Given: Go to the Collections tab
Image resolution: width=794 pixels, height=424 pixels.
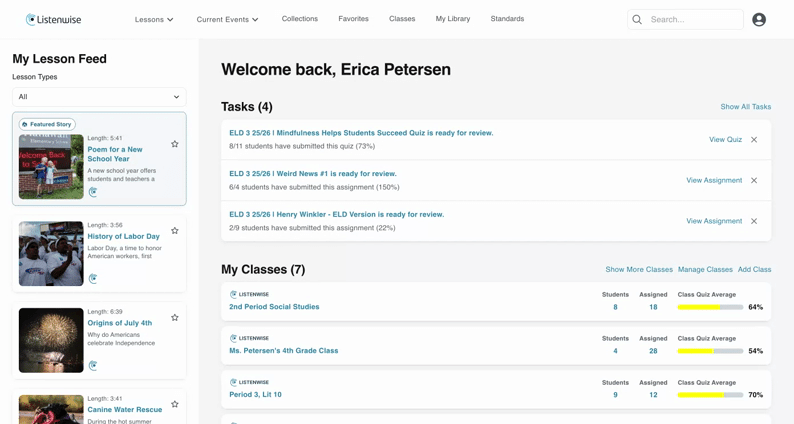Looking at the screenshot, I should (300, 19).
